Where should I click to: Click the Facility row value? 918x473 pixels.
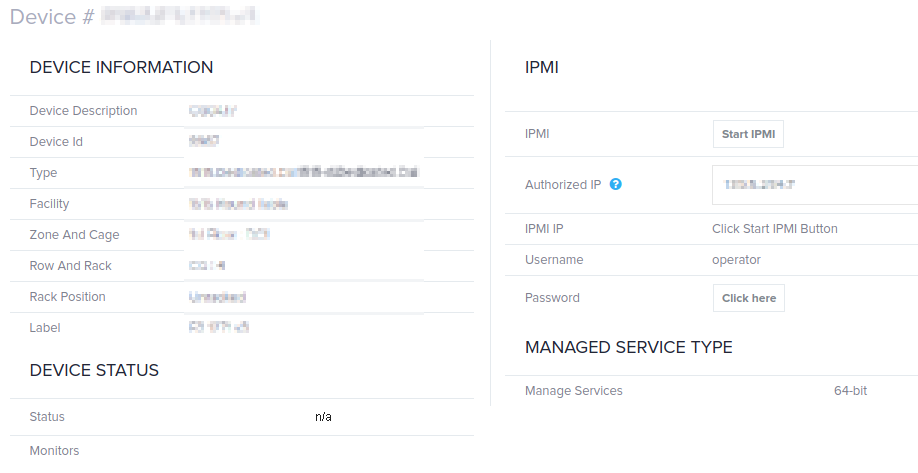(238, 204)
